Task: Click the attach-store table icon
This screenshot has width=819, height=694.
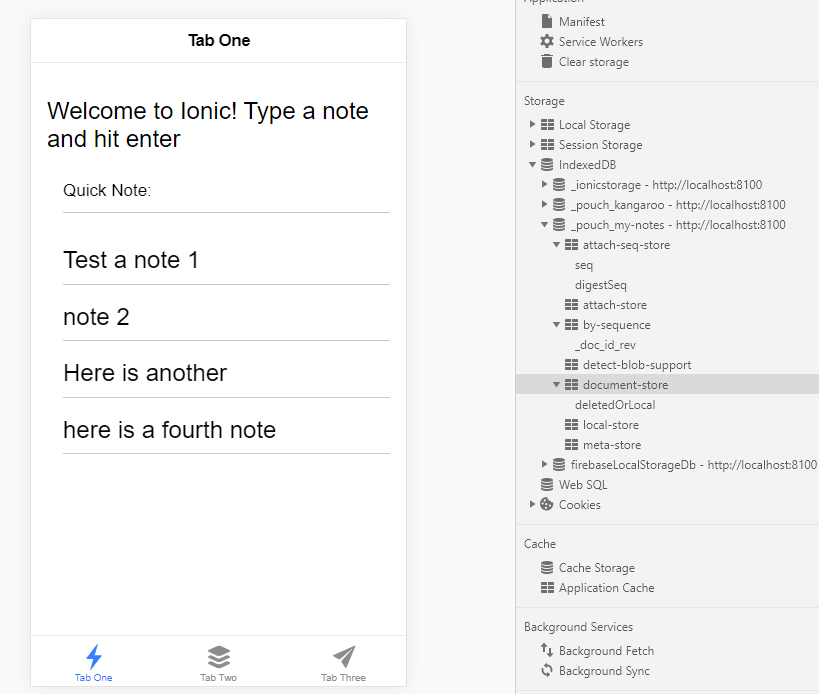Action: point(571,304)
